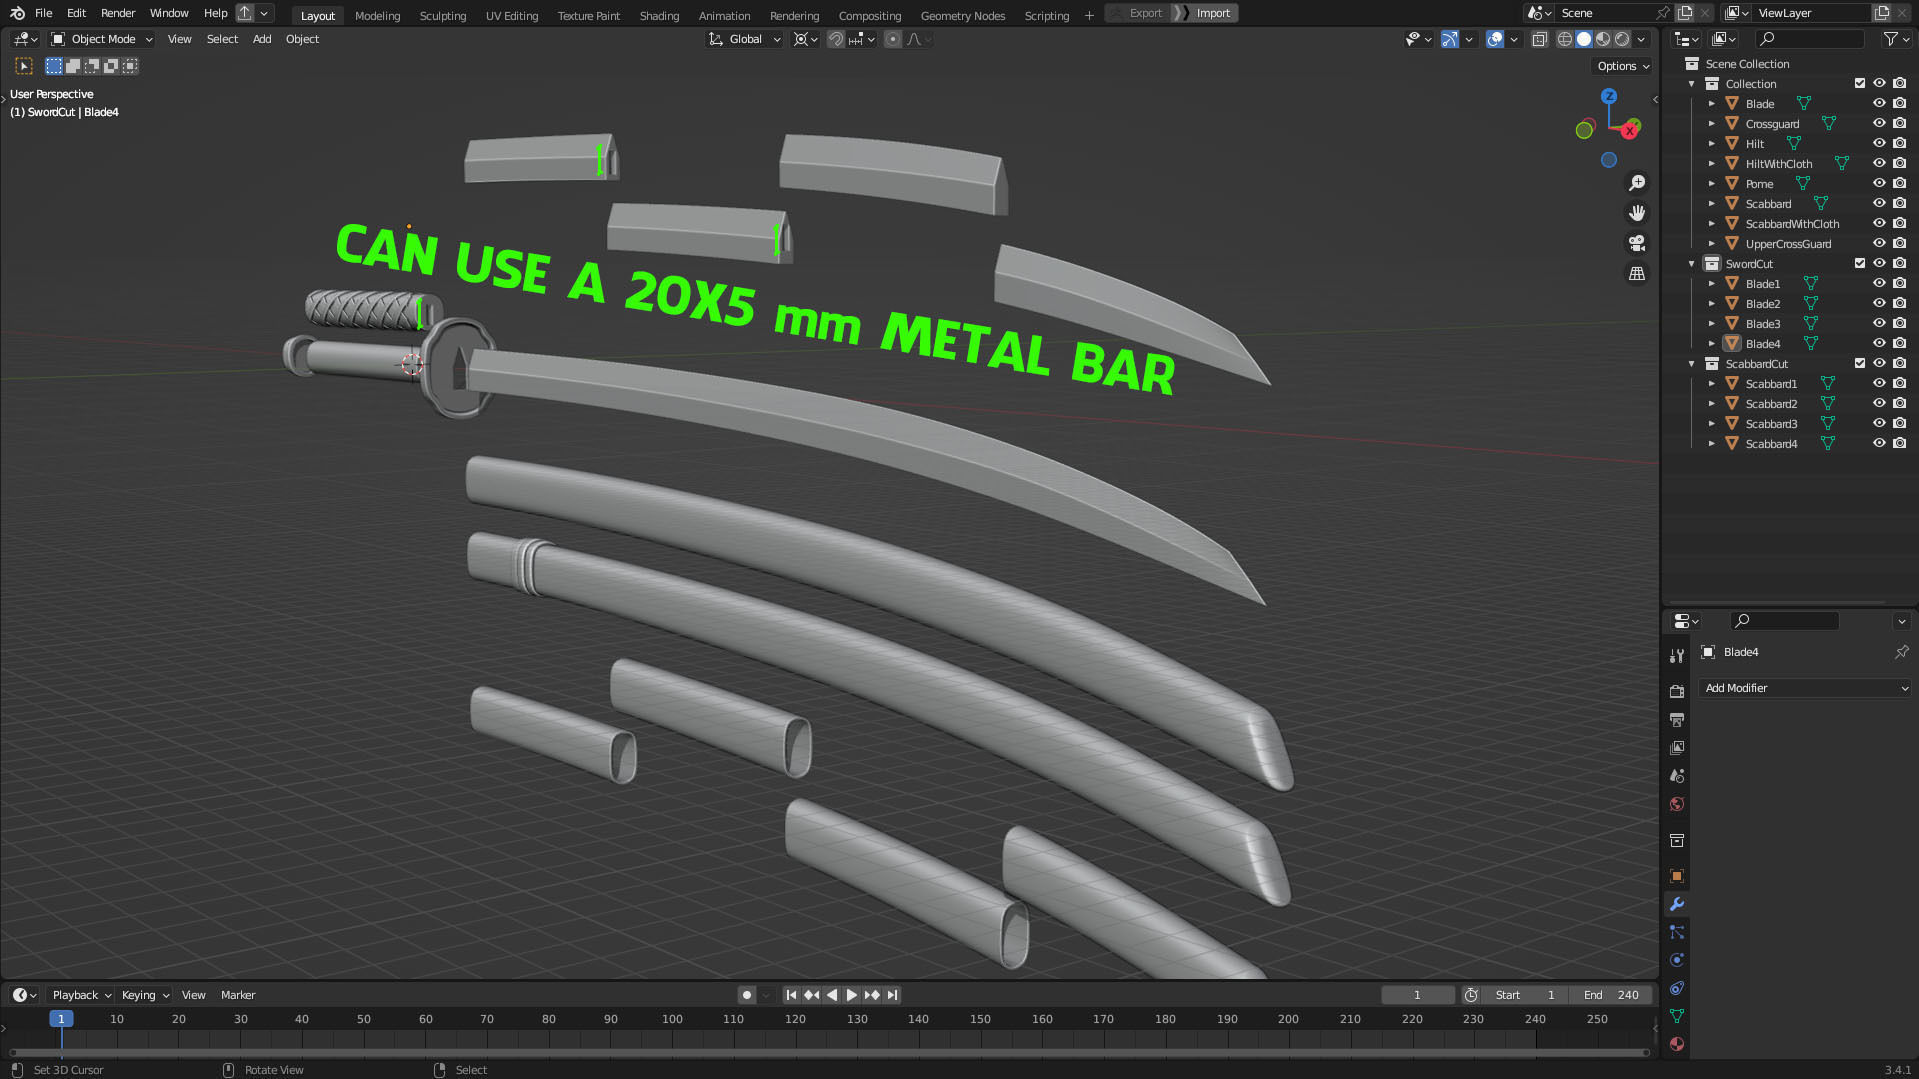Open Playback dropdown in timeline

pos(81,995)
